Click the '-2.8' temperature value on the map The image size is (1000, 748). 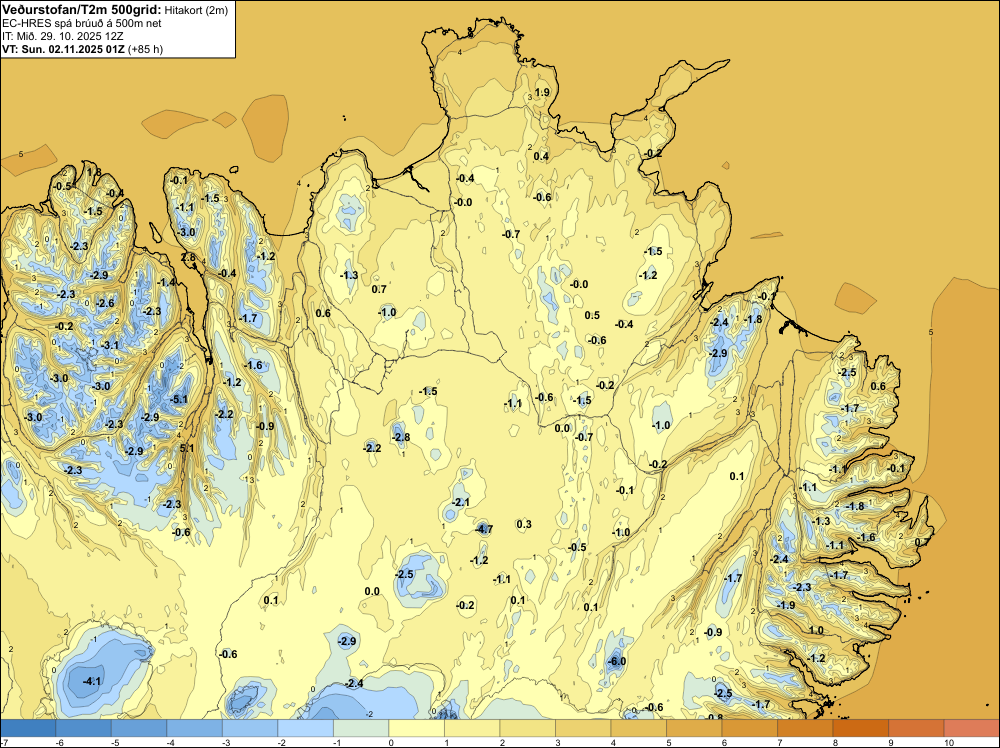point(401,437)
